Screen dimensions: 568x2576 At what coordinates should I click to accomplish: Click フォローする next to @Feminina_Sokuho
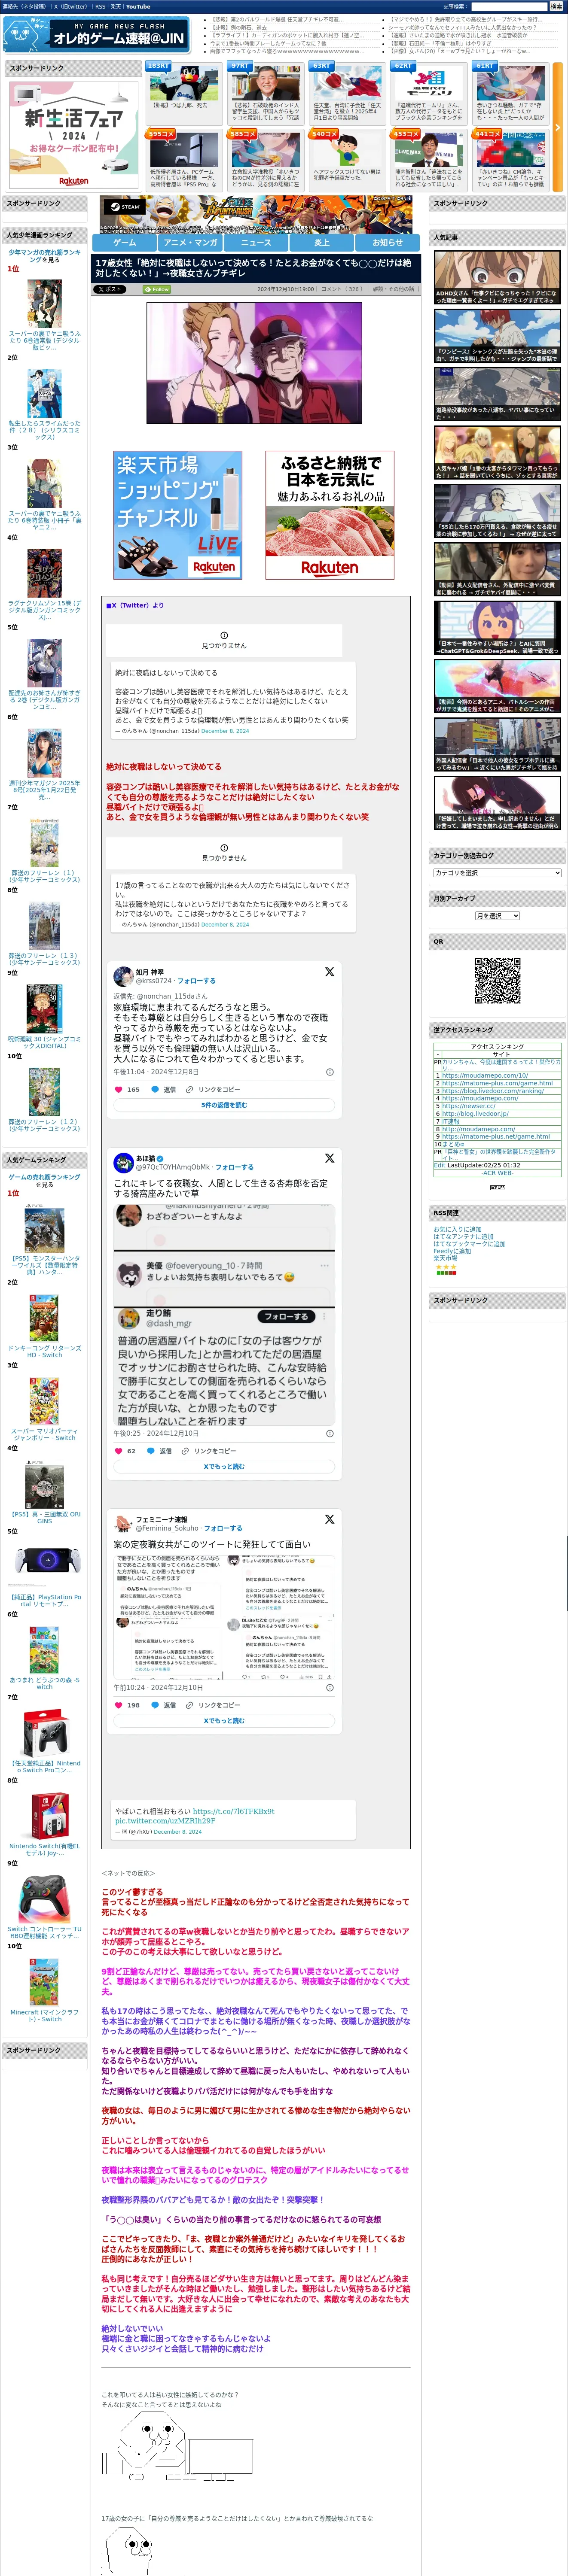(x=223, y=1528)
